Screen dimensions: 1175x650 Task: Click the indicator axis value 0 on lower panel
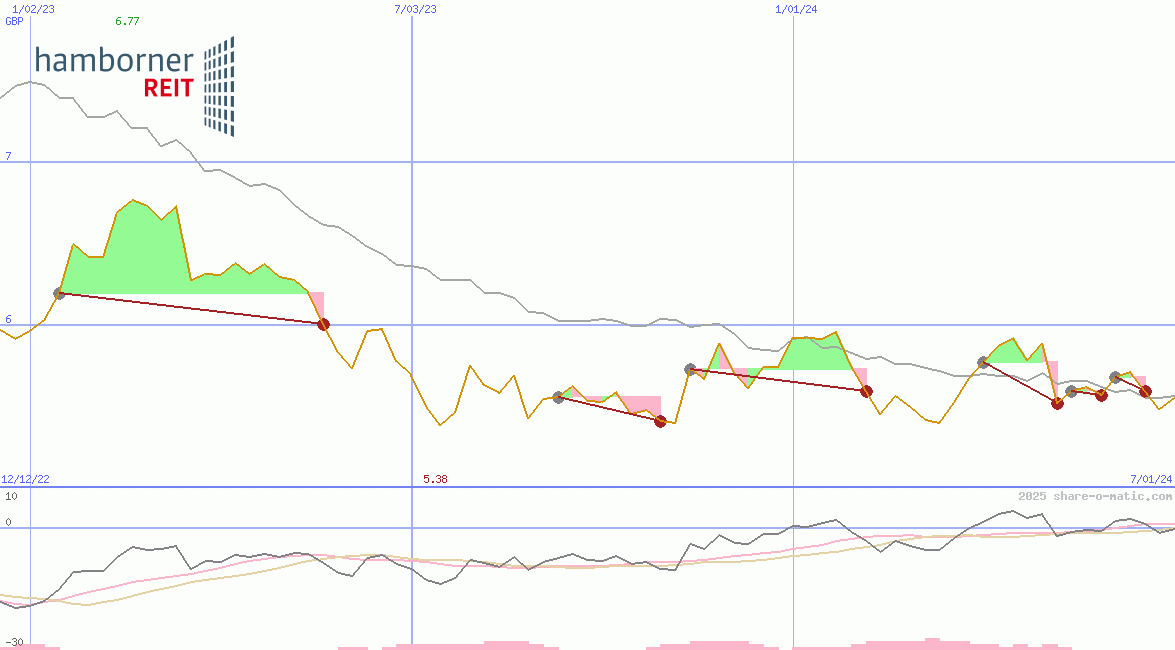pyautogui.click(x=7, y=522)
